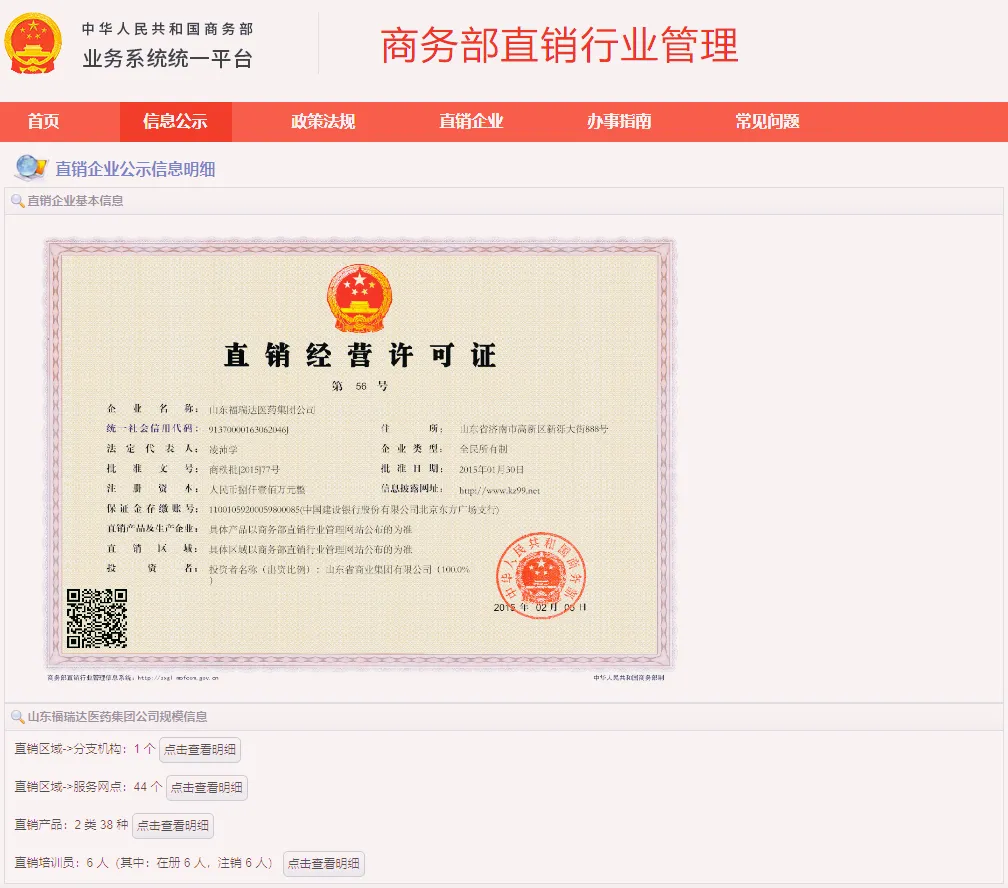
Task: Click the 直销企业公示信息明细 heading
Action: tap(135, 169)
